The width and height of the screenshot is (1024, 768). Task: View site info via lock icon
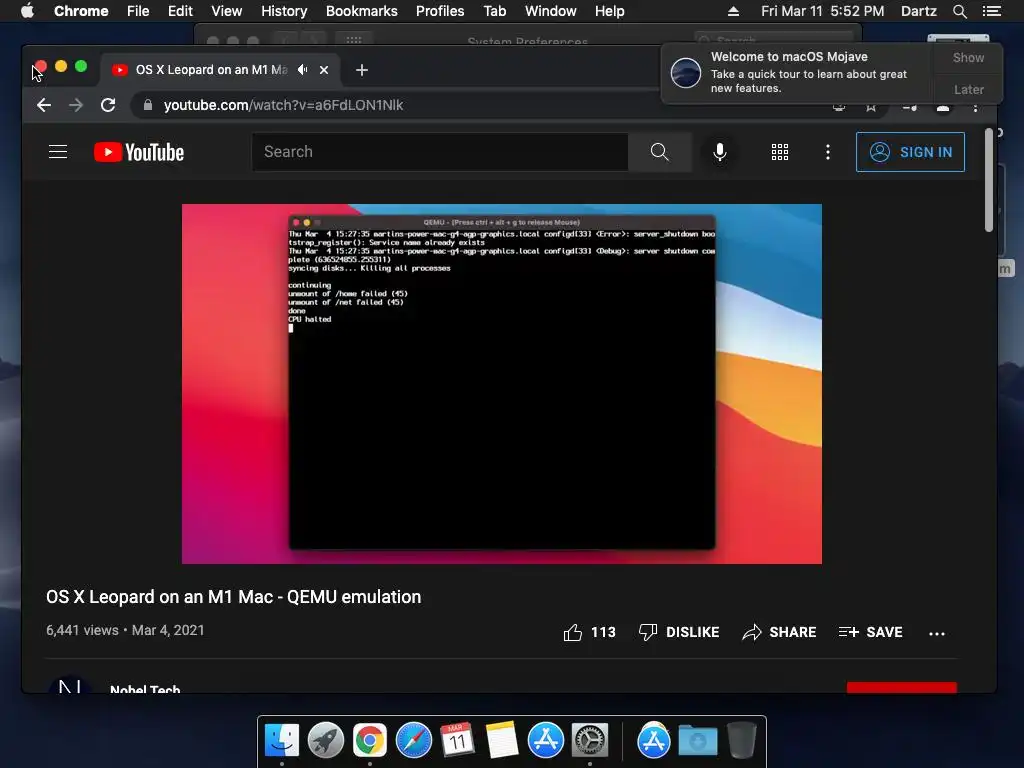(x=148, y=105)
